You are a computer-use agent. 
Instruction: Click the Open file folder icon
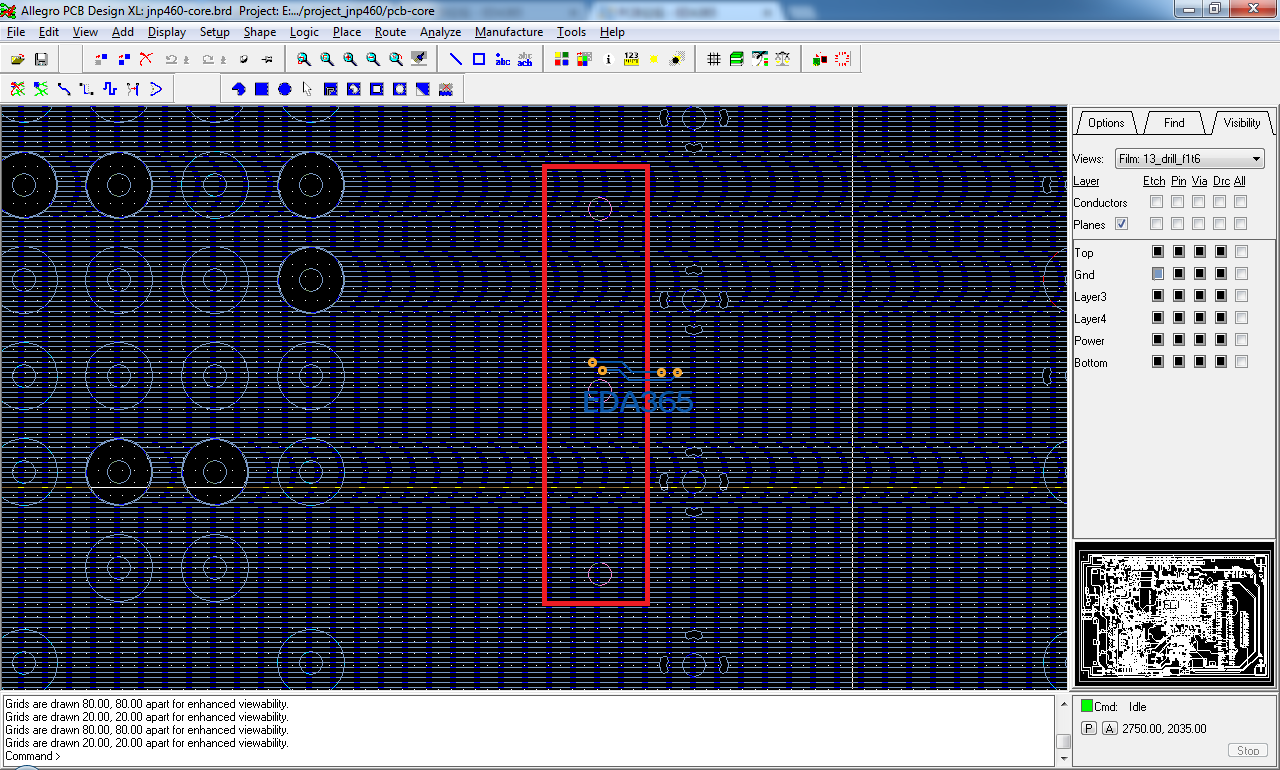[x=18, y=60]
